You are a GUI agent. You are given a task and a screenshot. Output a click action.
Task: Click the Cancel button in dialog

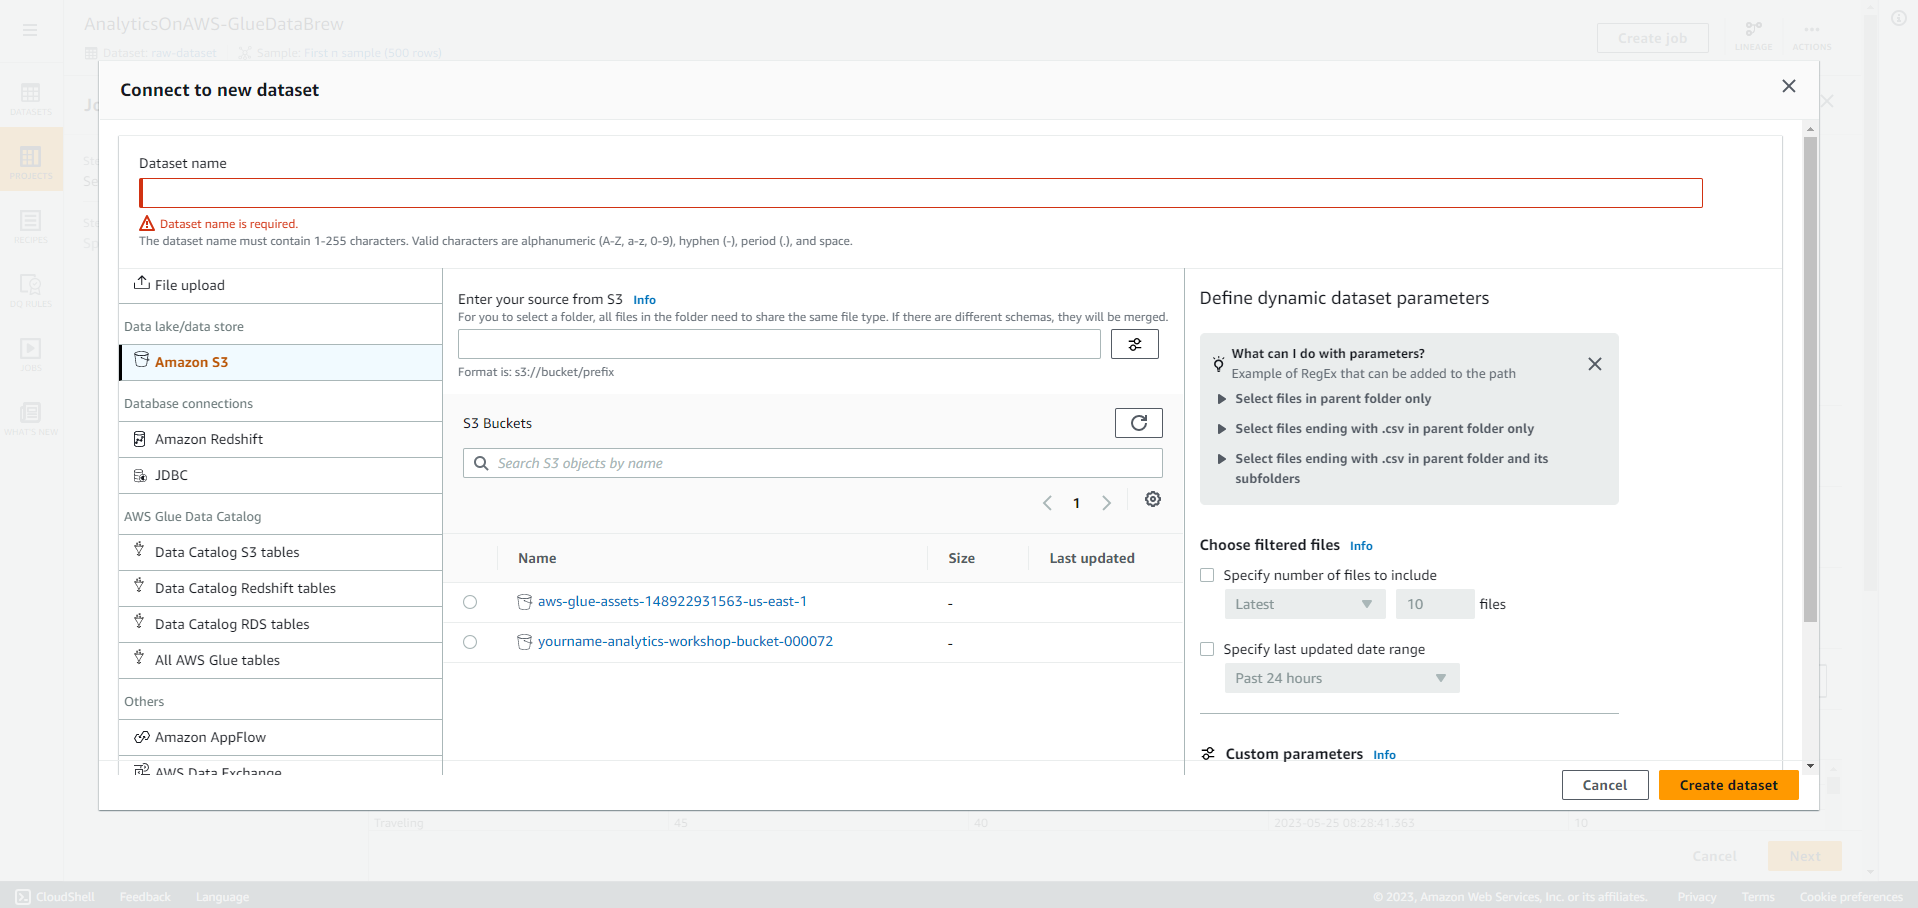pos(1605,785)
